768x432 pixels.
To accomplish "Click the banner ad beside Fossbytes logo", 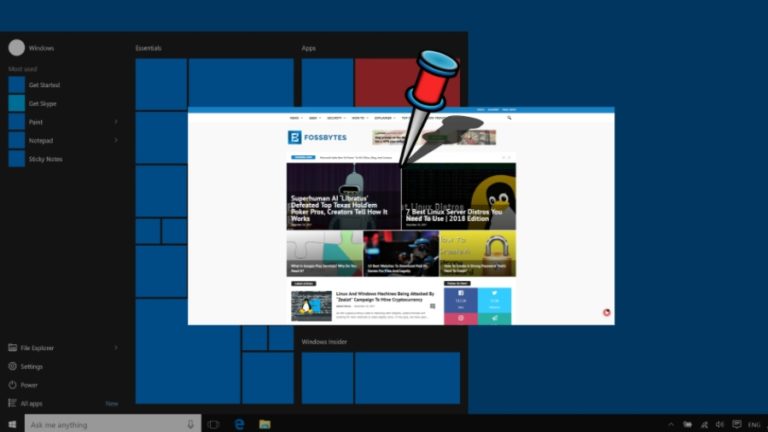I will pyautogui.click(x=434, y=137).
